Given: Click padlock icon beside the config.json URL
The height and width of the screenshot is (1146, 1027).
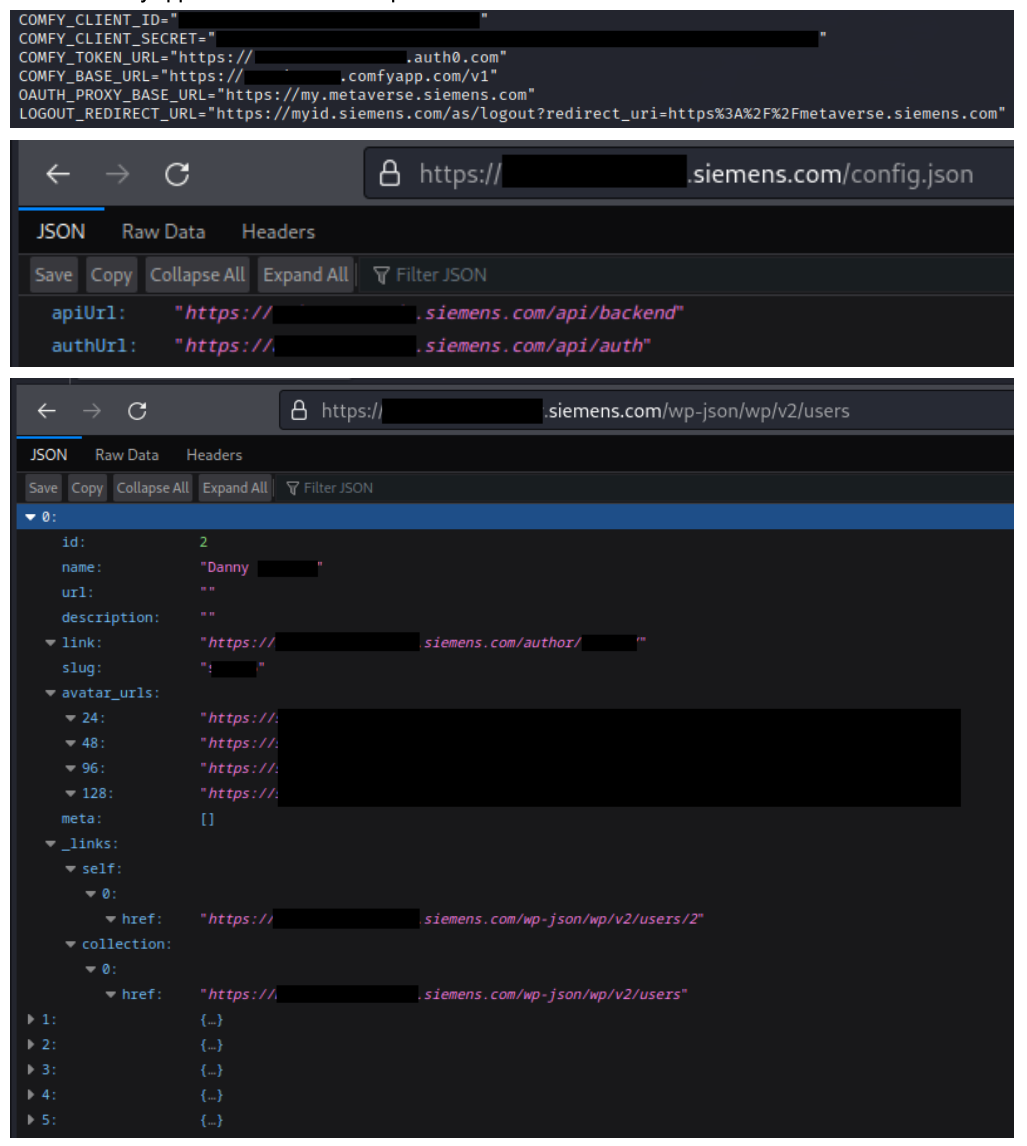Looking at the screenshot, I should pyautogui.click(x=392, y=175).
